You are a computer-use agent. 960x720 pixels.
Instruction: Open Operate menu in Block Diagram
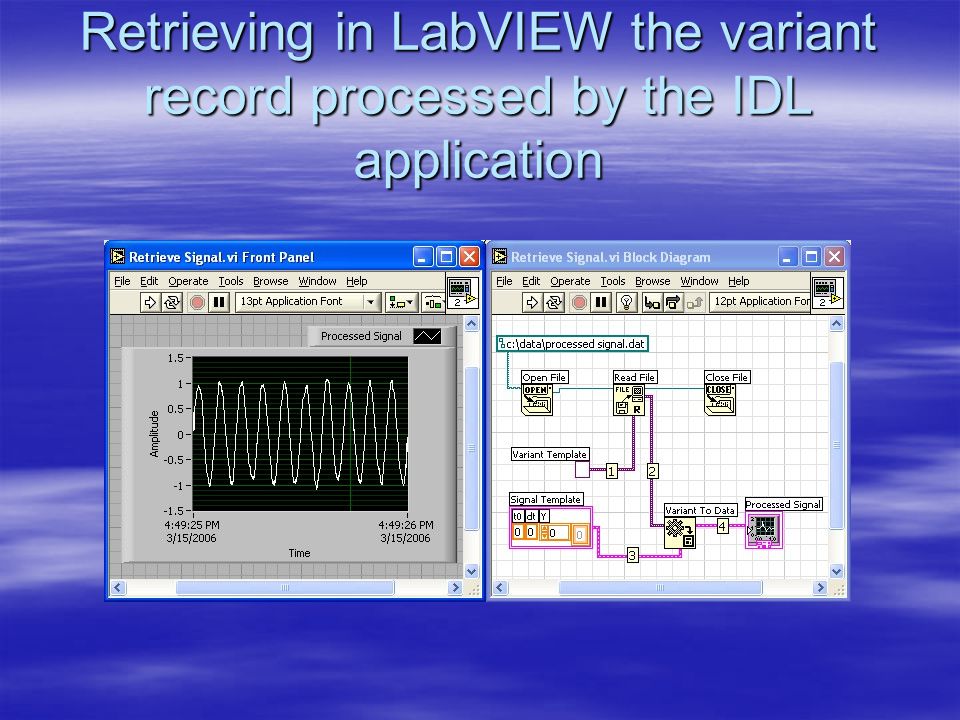[x=570, y=281]
